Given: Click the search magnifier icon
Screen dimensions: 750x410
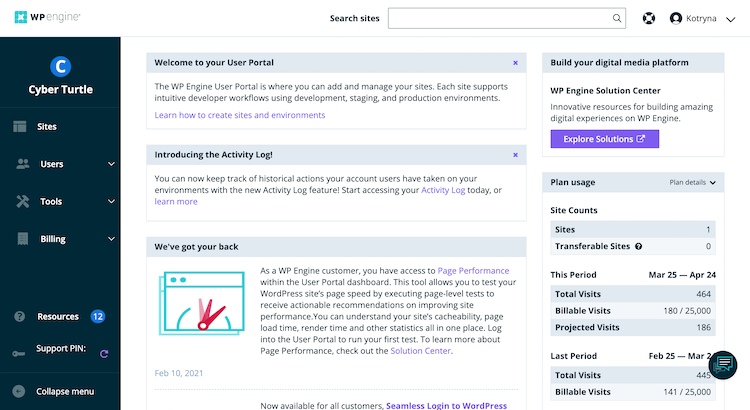Looking at the screenshot, I should 617,18.
